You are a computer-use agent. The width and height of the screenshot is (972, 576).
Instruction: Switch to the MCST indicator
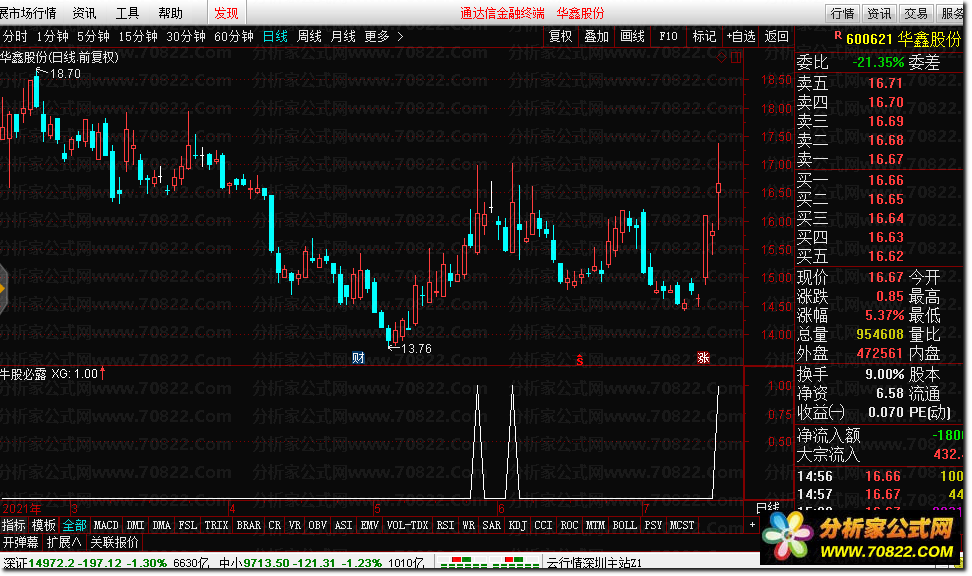(x=682, y=525)
